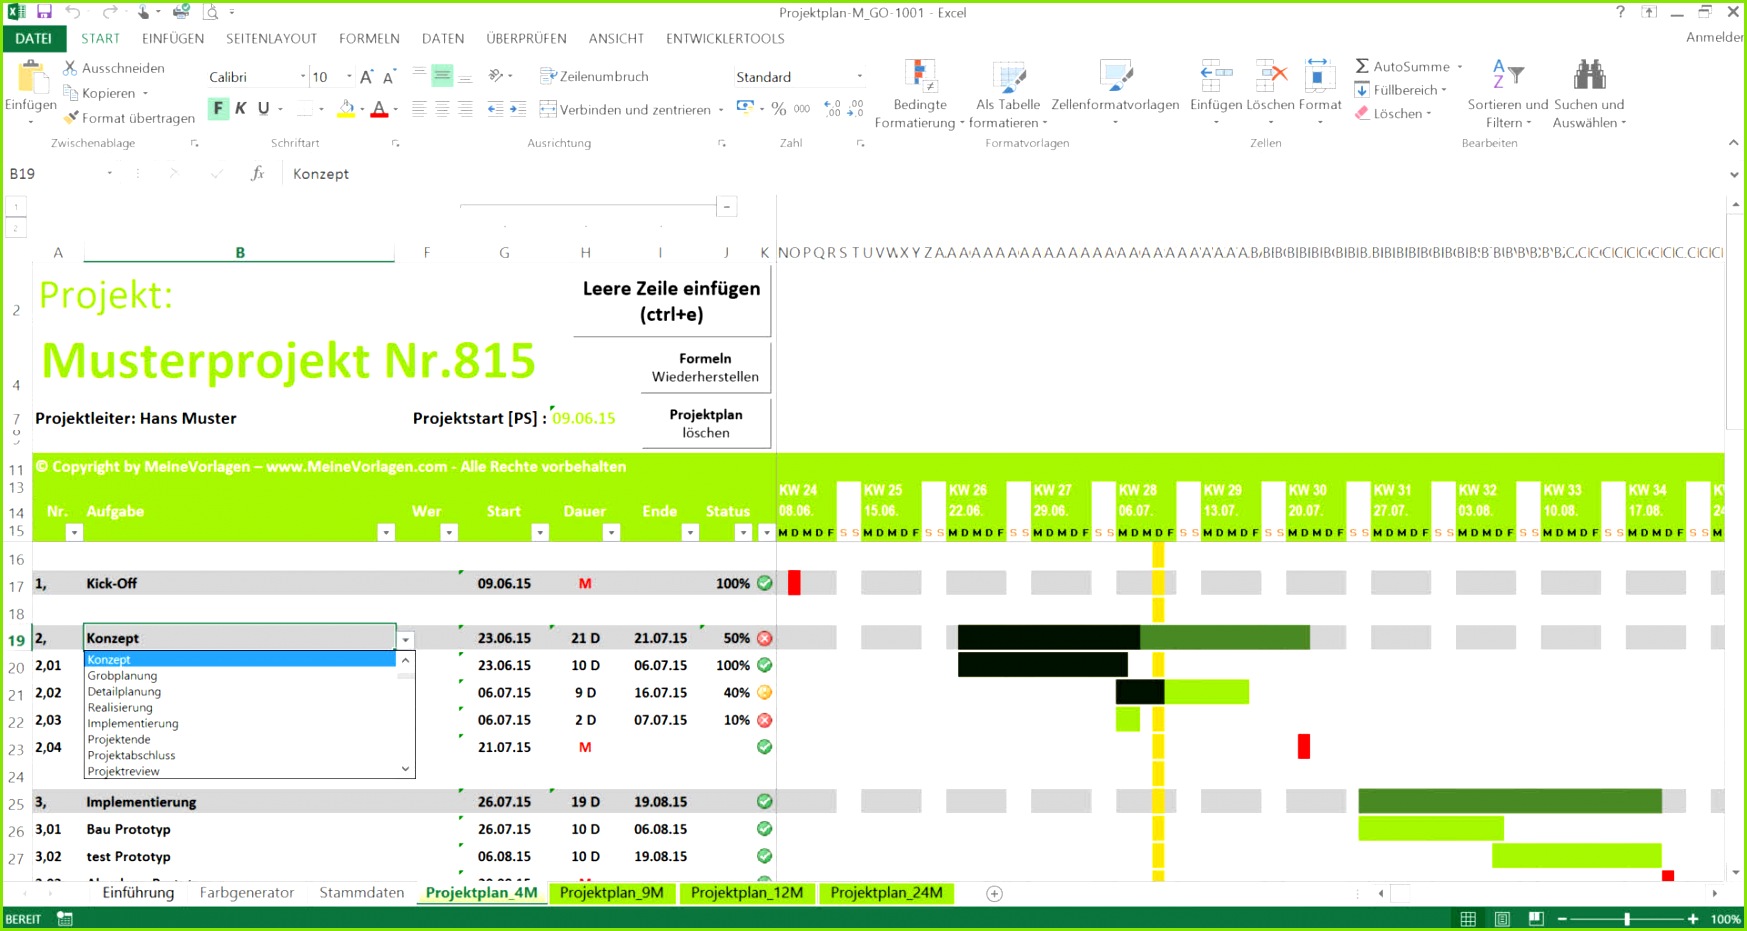The image size is (1747, 931).
Task: Click the Projektplan löschen button
Action: point(706,422)
